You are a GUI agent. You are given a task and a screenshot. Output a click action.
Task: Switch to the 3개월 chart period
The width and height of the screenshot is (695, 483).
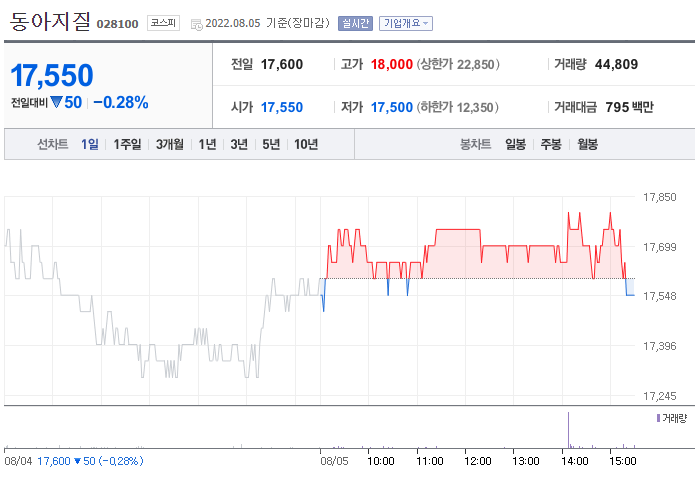click(170, 144)
